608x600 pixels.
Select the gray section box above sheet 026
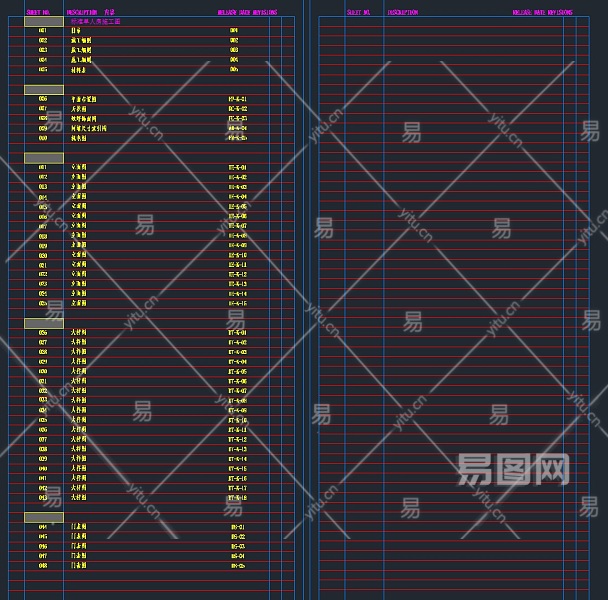pyautogui.click(x=44, y=323)
